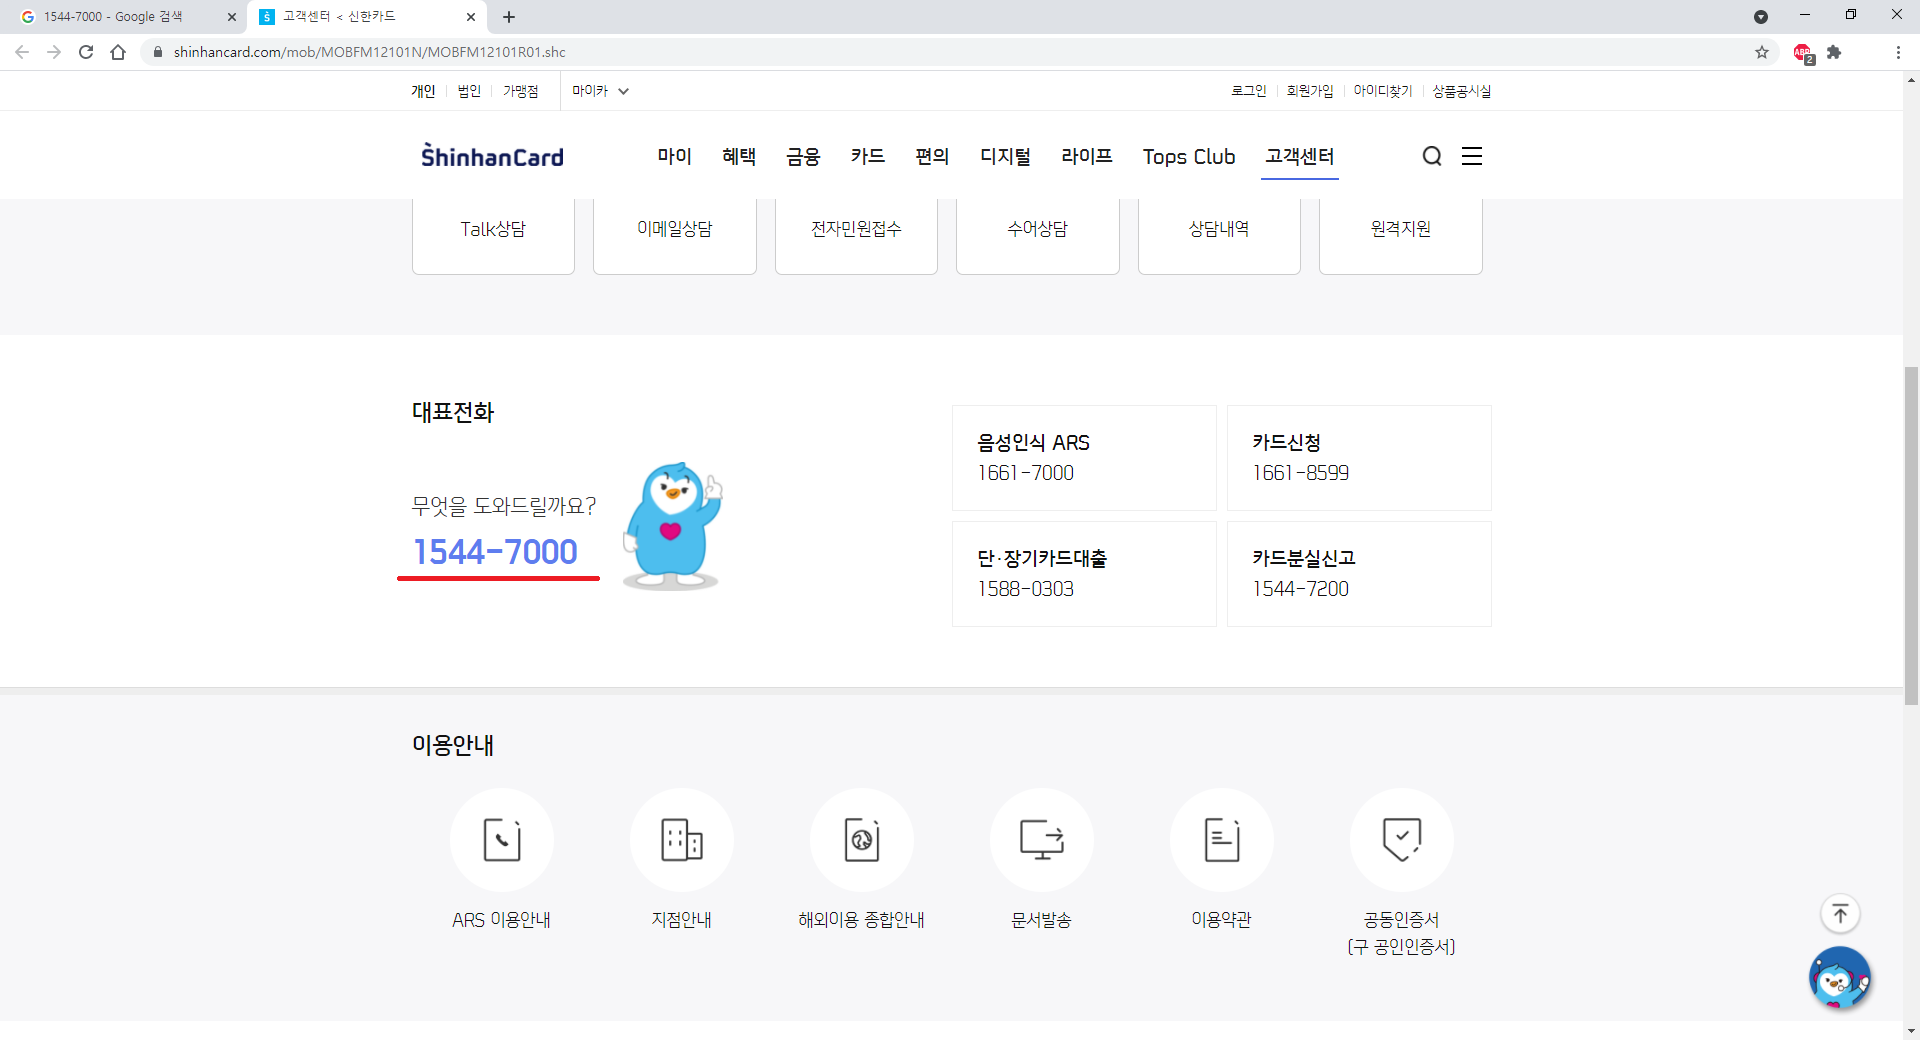Screen dimensions: 1920x1040
Task: Navigate back in browser history
Action: [22, 52]
